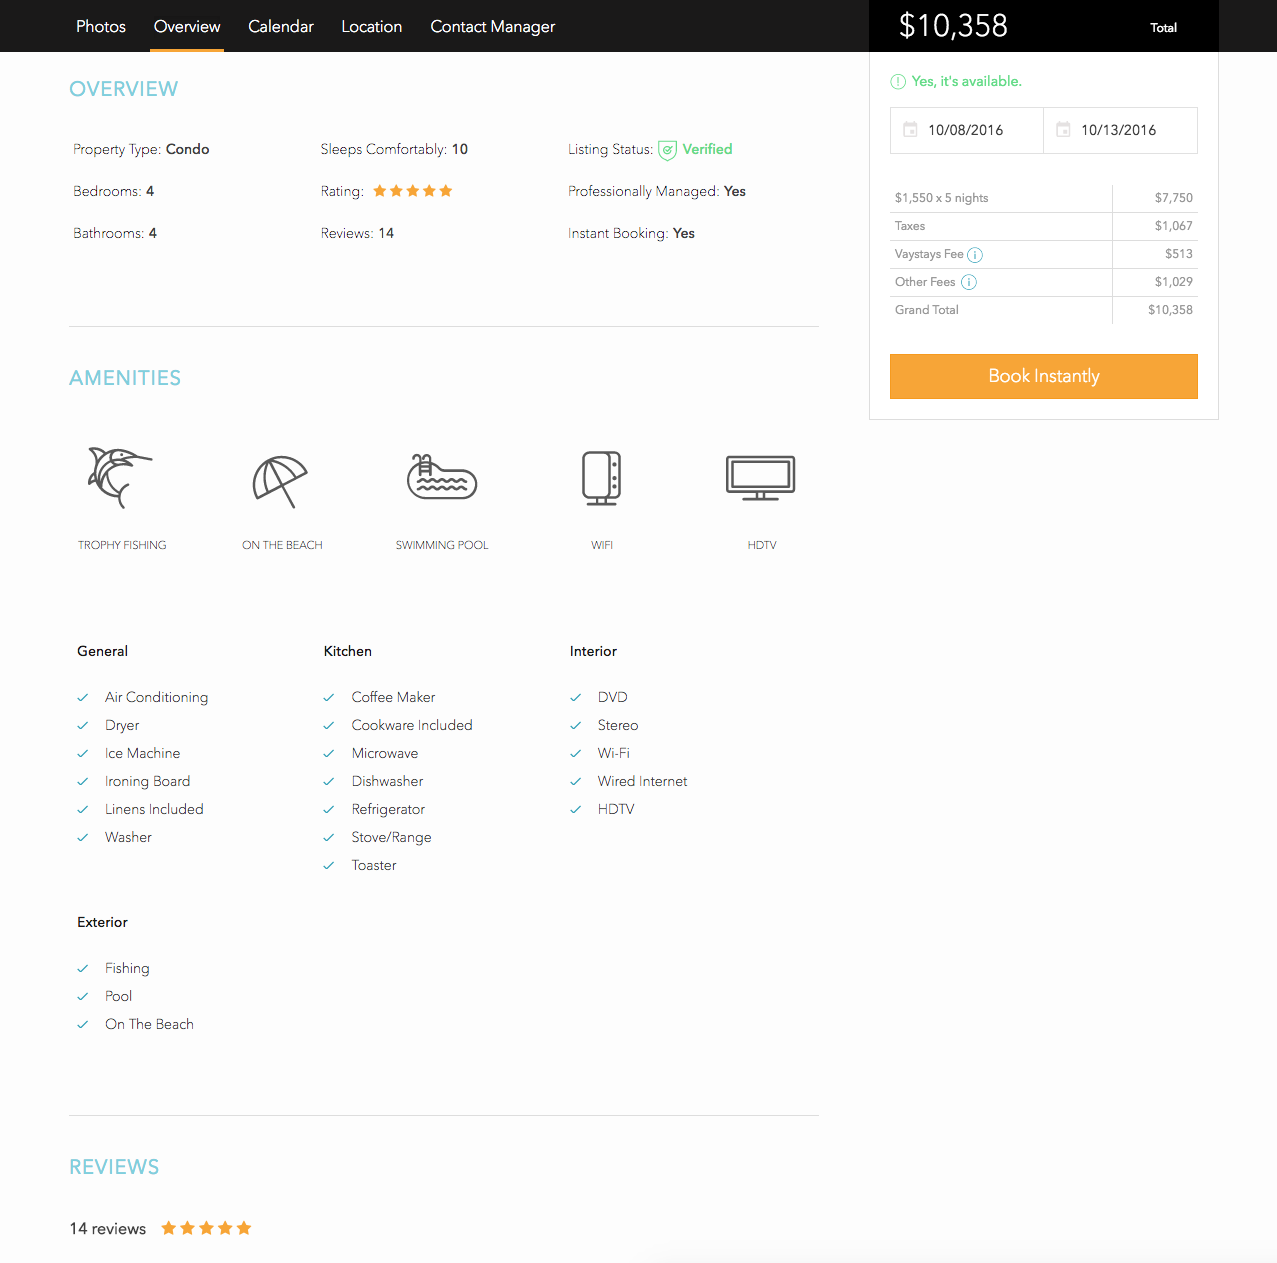The height and width of the screenshot is (1263, 1277).
Task: Click the 10/13/2016 check-out date field
Action: (x=1120, y=130)
